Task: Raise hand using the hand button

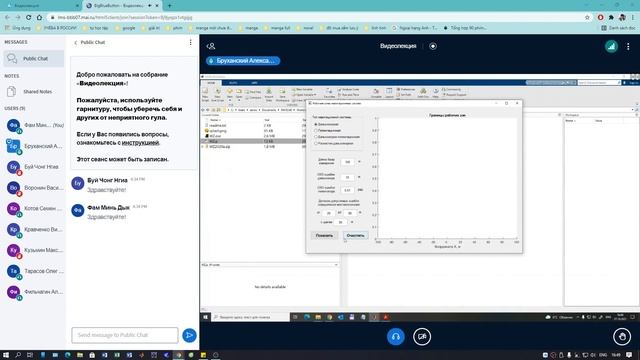Action: pos(622,337)
